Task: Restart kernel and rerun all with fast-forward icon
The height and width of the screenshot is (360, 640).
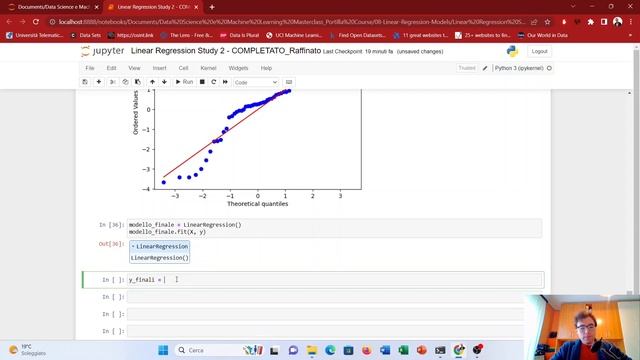Action: [x=225, y=82]
